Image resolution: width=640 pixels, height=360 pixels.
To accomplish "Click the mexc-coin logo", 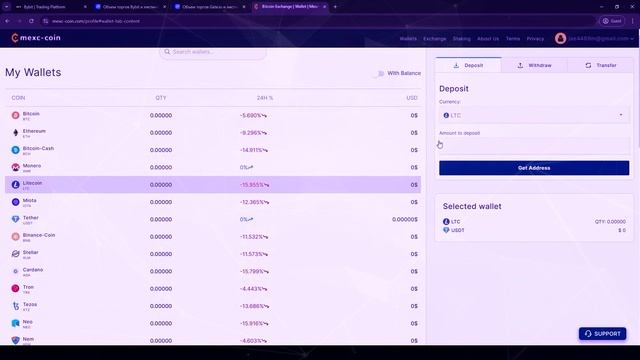I will [36, 38].
